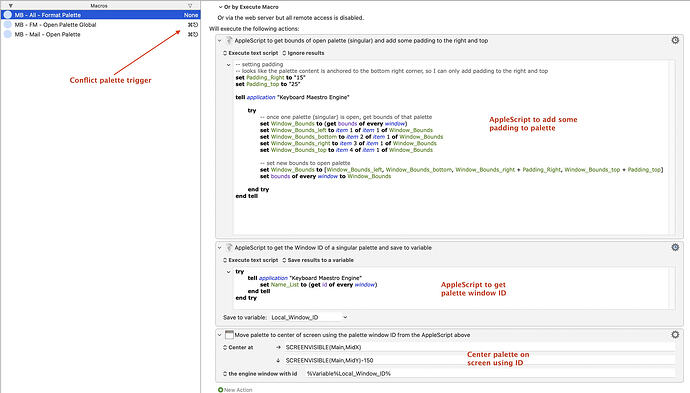Click the 'set Name_List to (get id of every window)' line
This screenshot has width=690, height=393.
318,285
